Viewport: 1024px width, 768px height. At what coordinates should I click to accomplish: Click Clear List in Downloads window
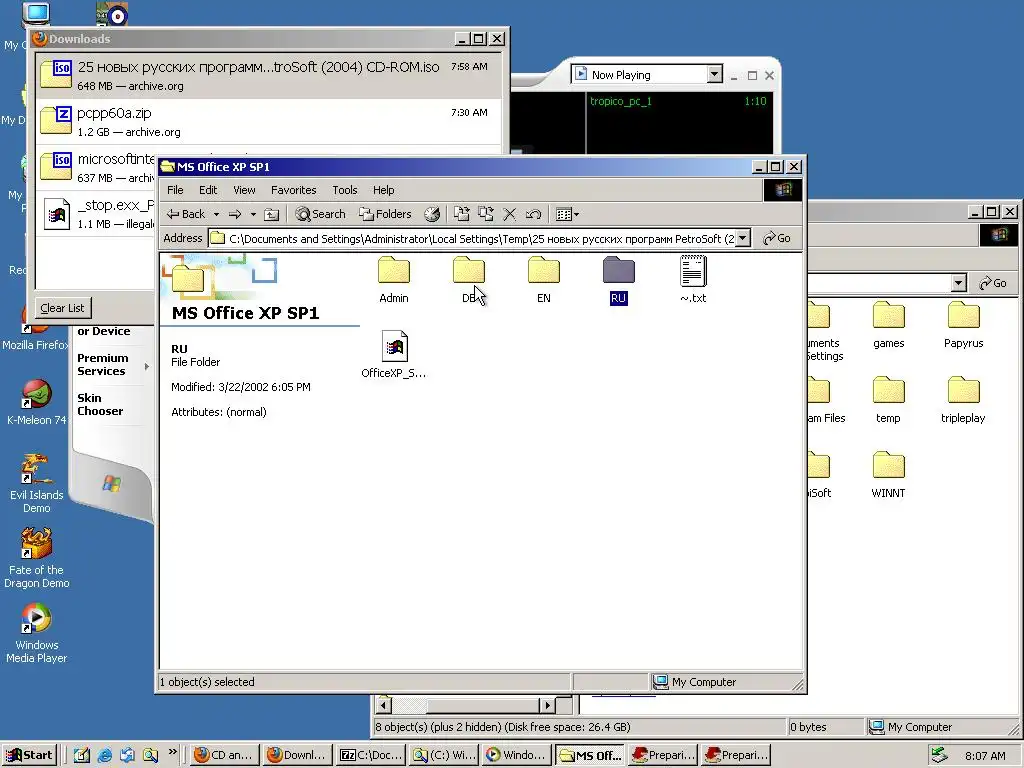click(62, 308)
